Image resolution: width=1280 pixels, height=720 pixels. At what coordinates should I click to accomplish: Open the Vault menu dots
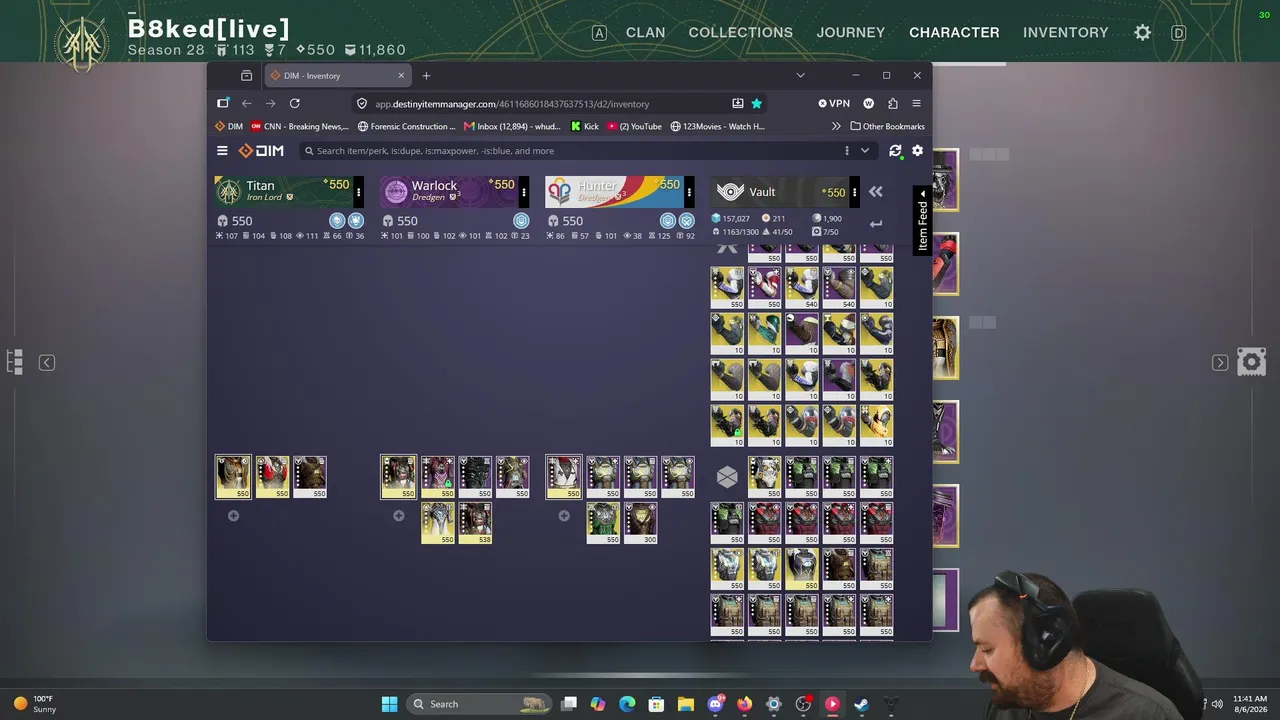tap(854, 192)
